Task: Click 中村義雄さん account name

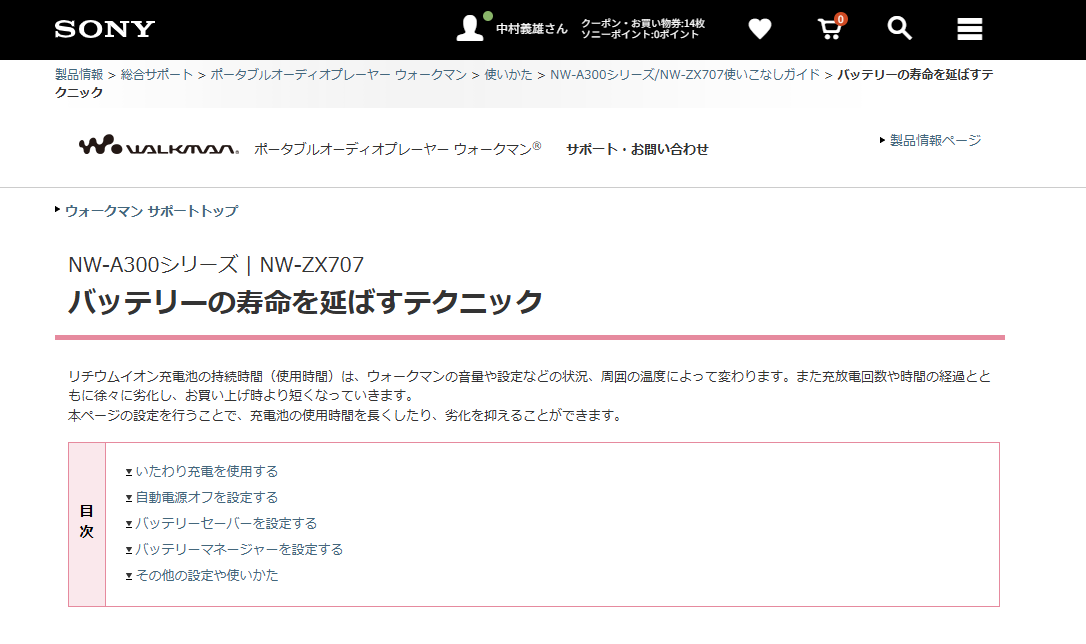Action: click(x=531, y=29)
